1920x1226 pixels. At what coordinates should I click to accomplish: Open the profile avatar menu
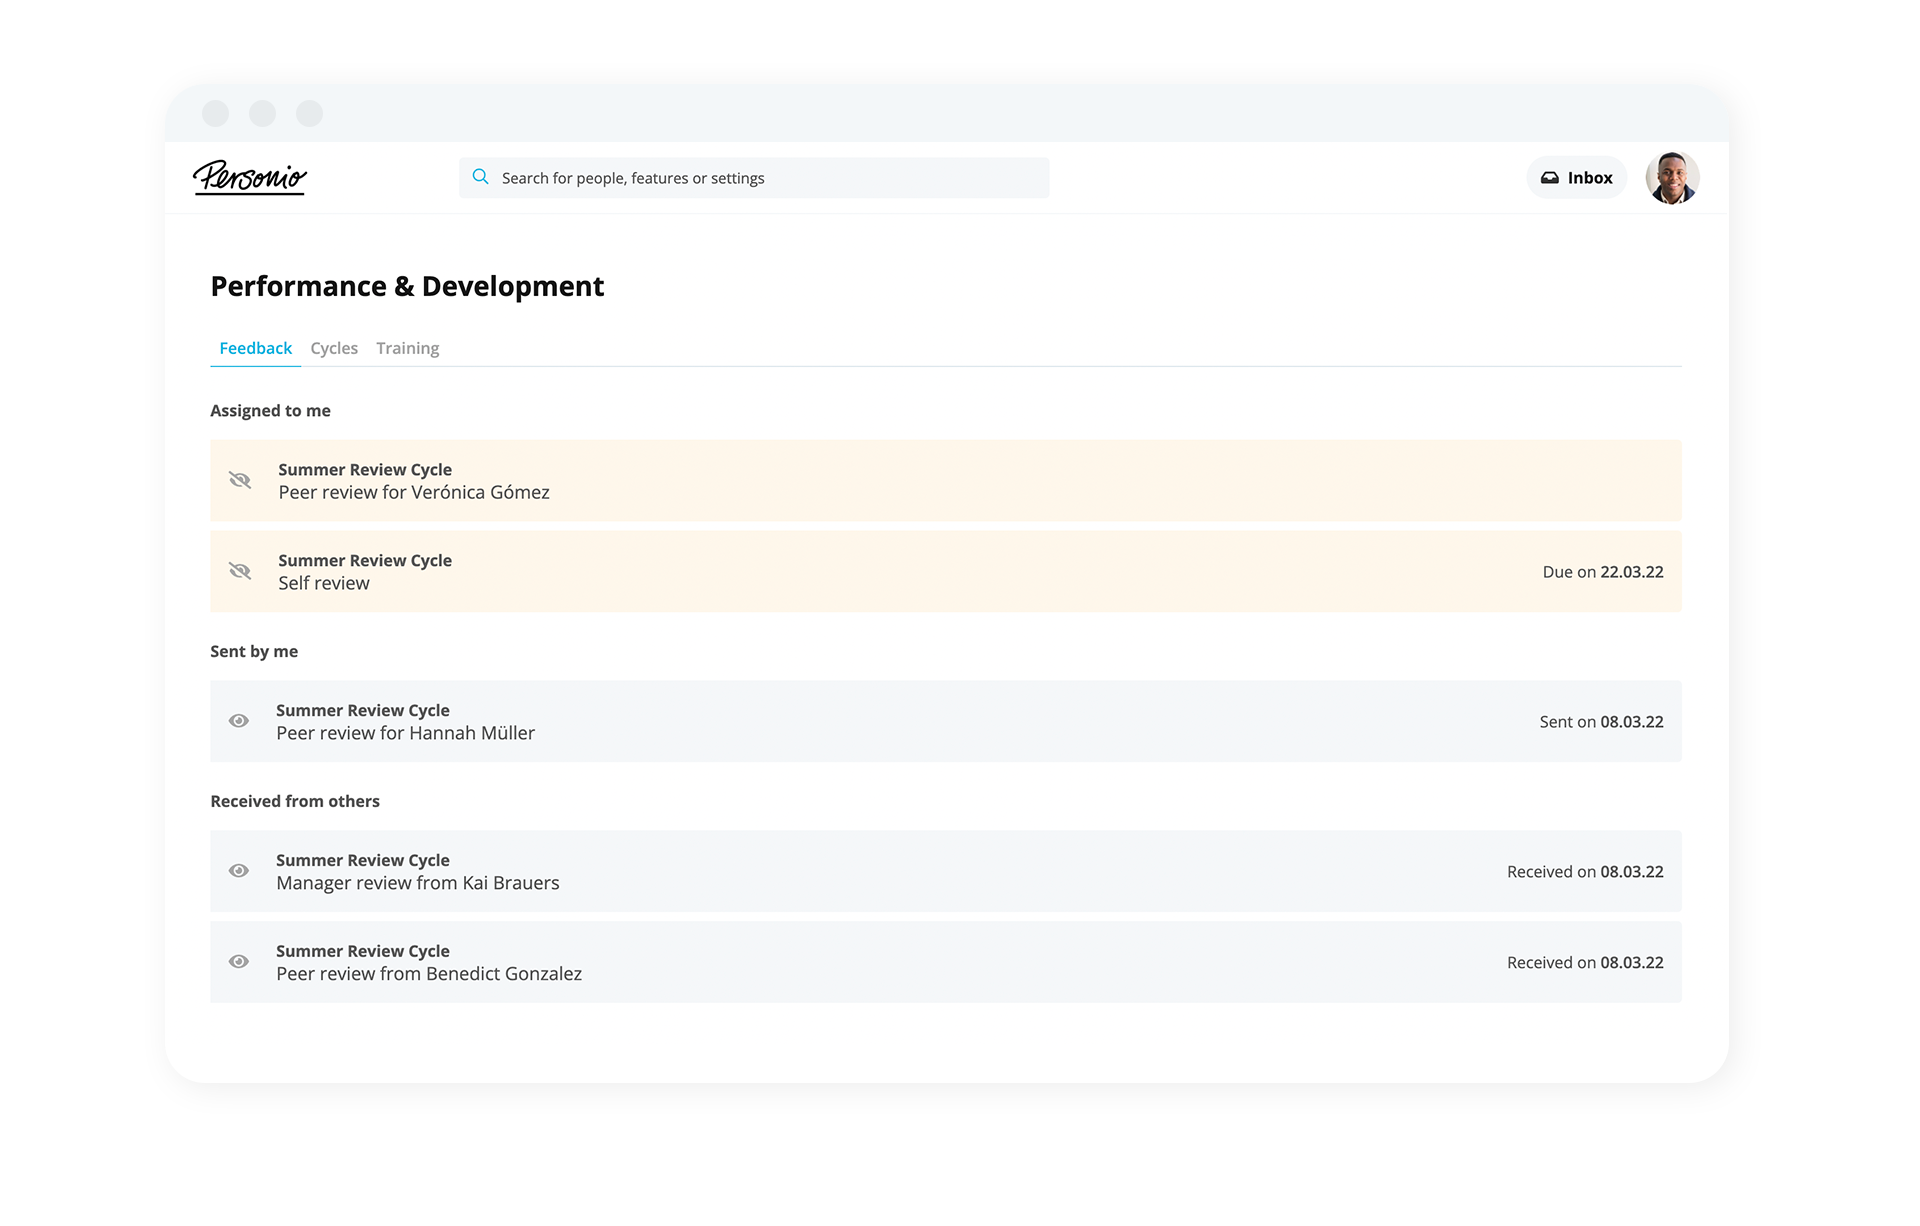(1671, 177)
